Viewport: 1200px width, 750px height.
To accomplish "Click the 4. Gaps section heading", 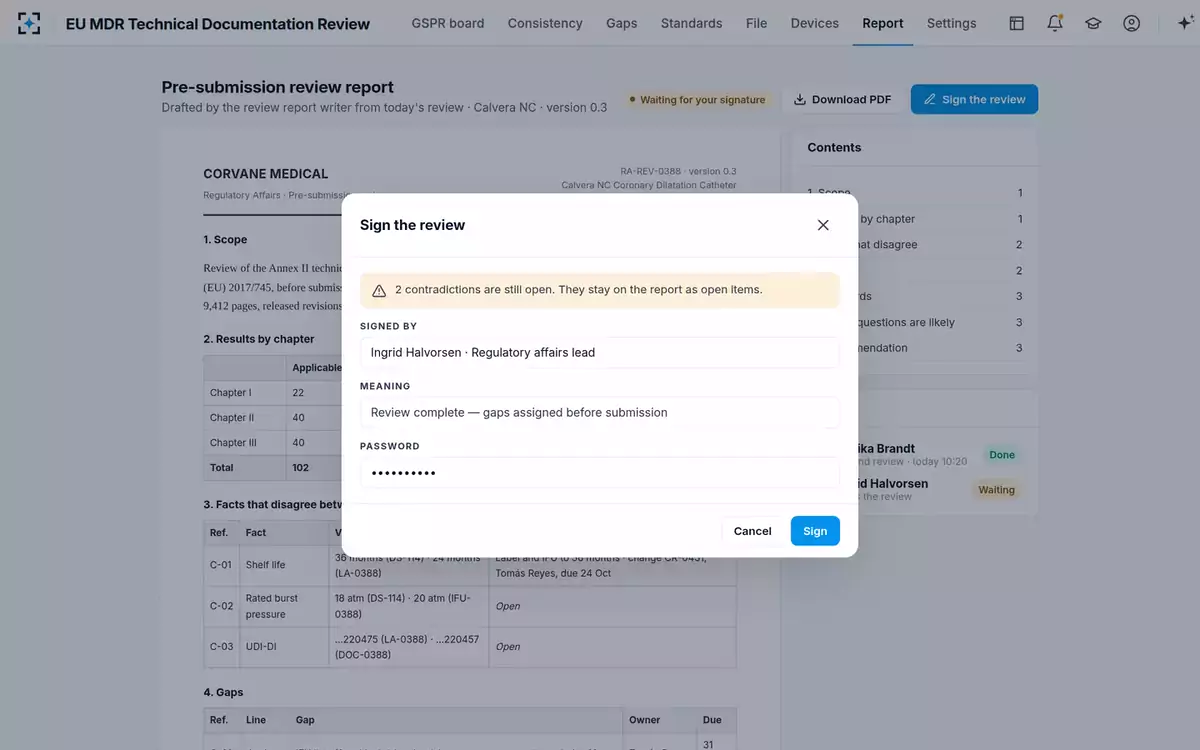I will (x=223, y=692).
